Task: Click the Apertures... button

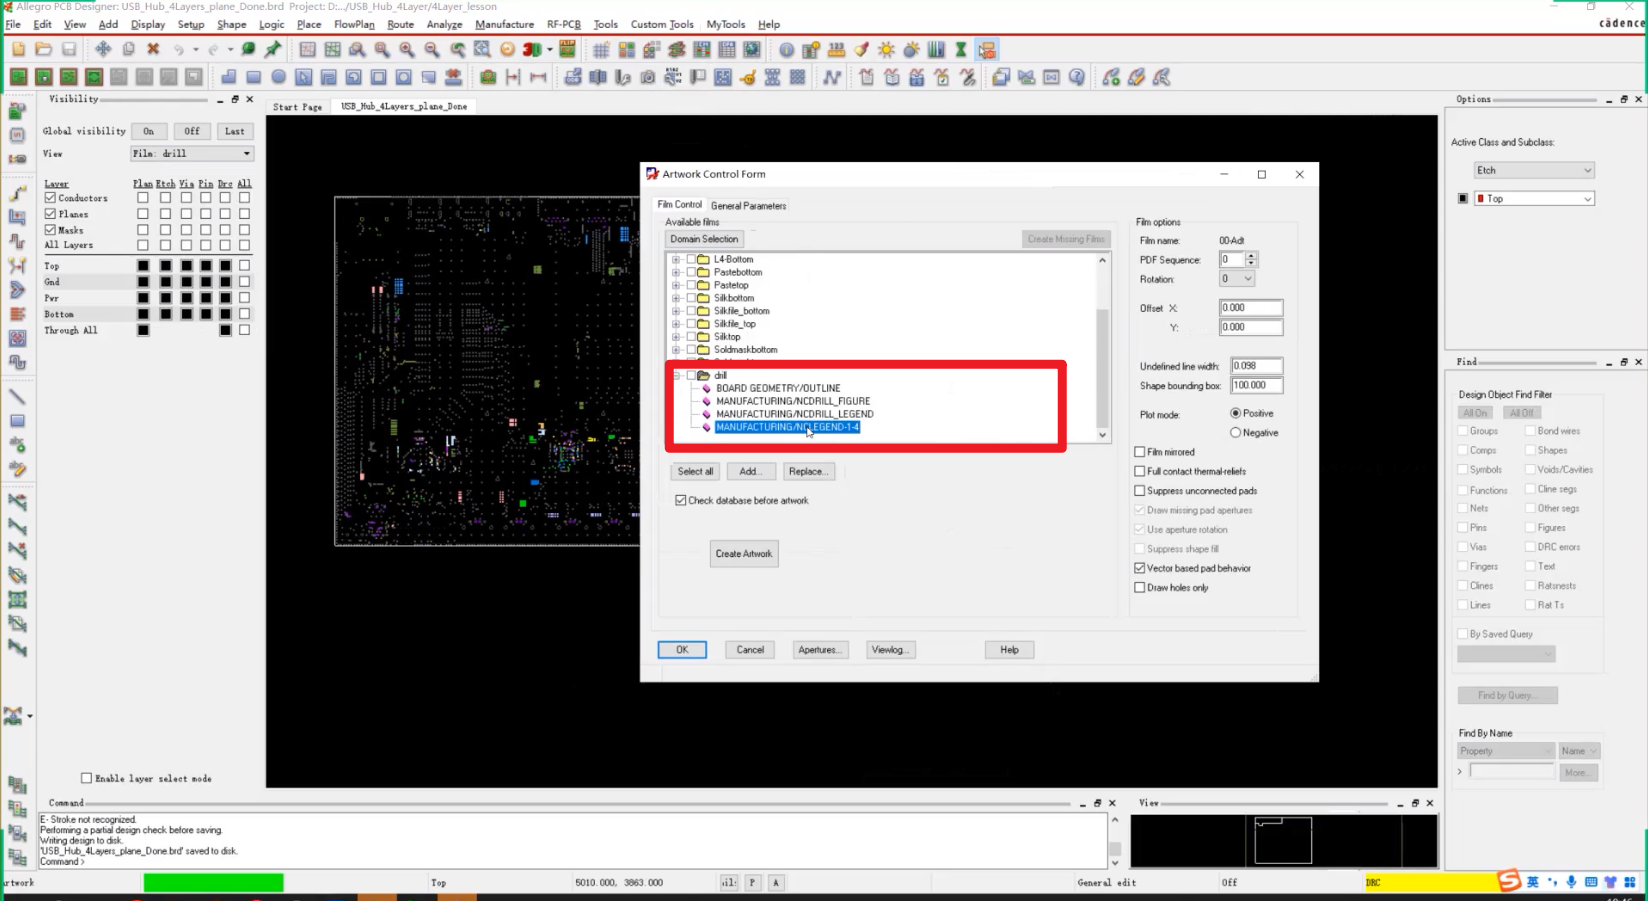Action: click(819, 650)
